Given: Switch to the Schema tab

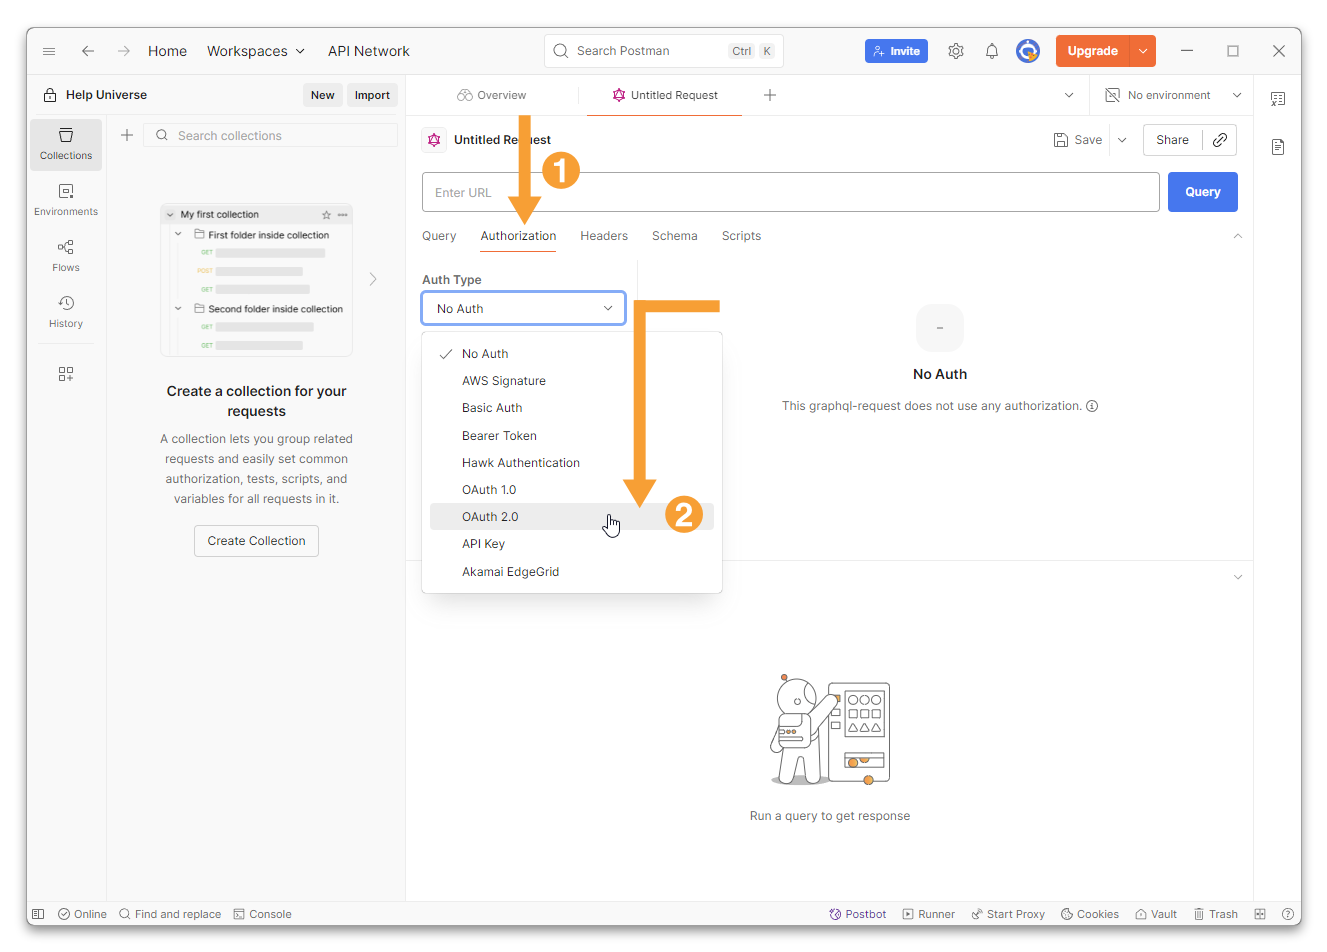Looking at the screenshot, I should [x=675, y=236].
